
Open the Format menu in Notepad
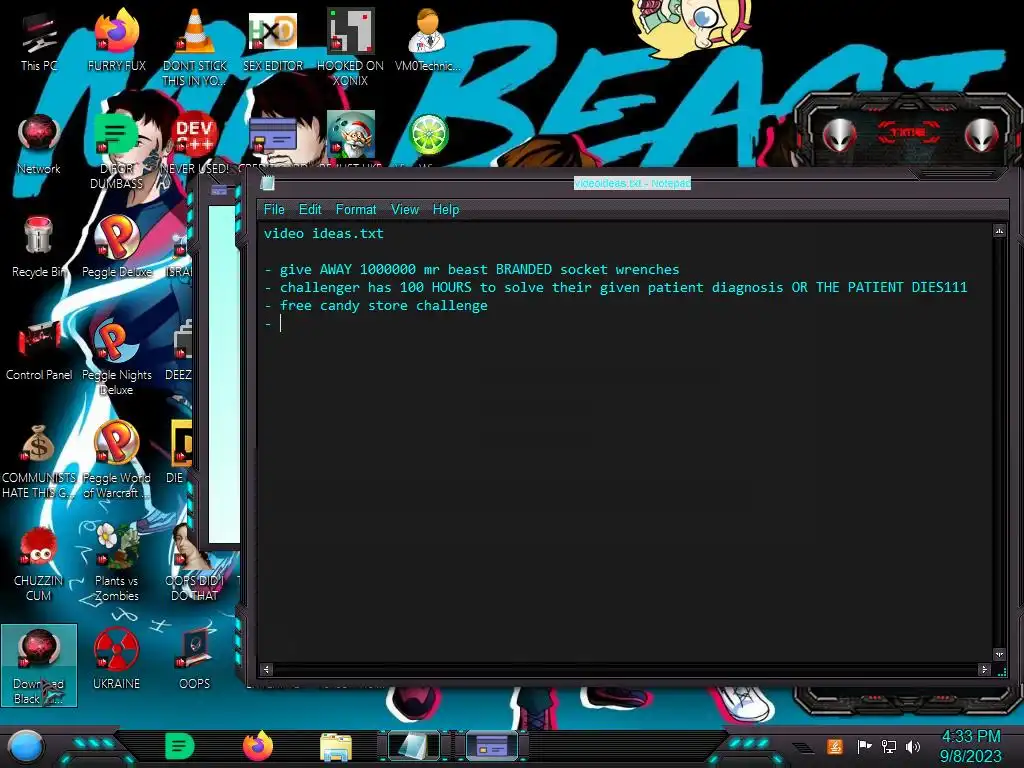(x=356, y=210)
